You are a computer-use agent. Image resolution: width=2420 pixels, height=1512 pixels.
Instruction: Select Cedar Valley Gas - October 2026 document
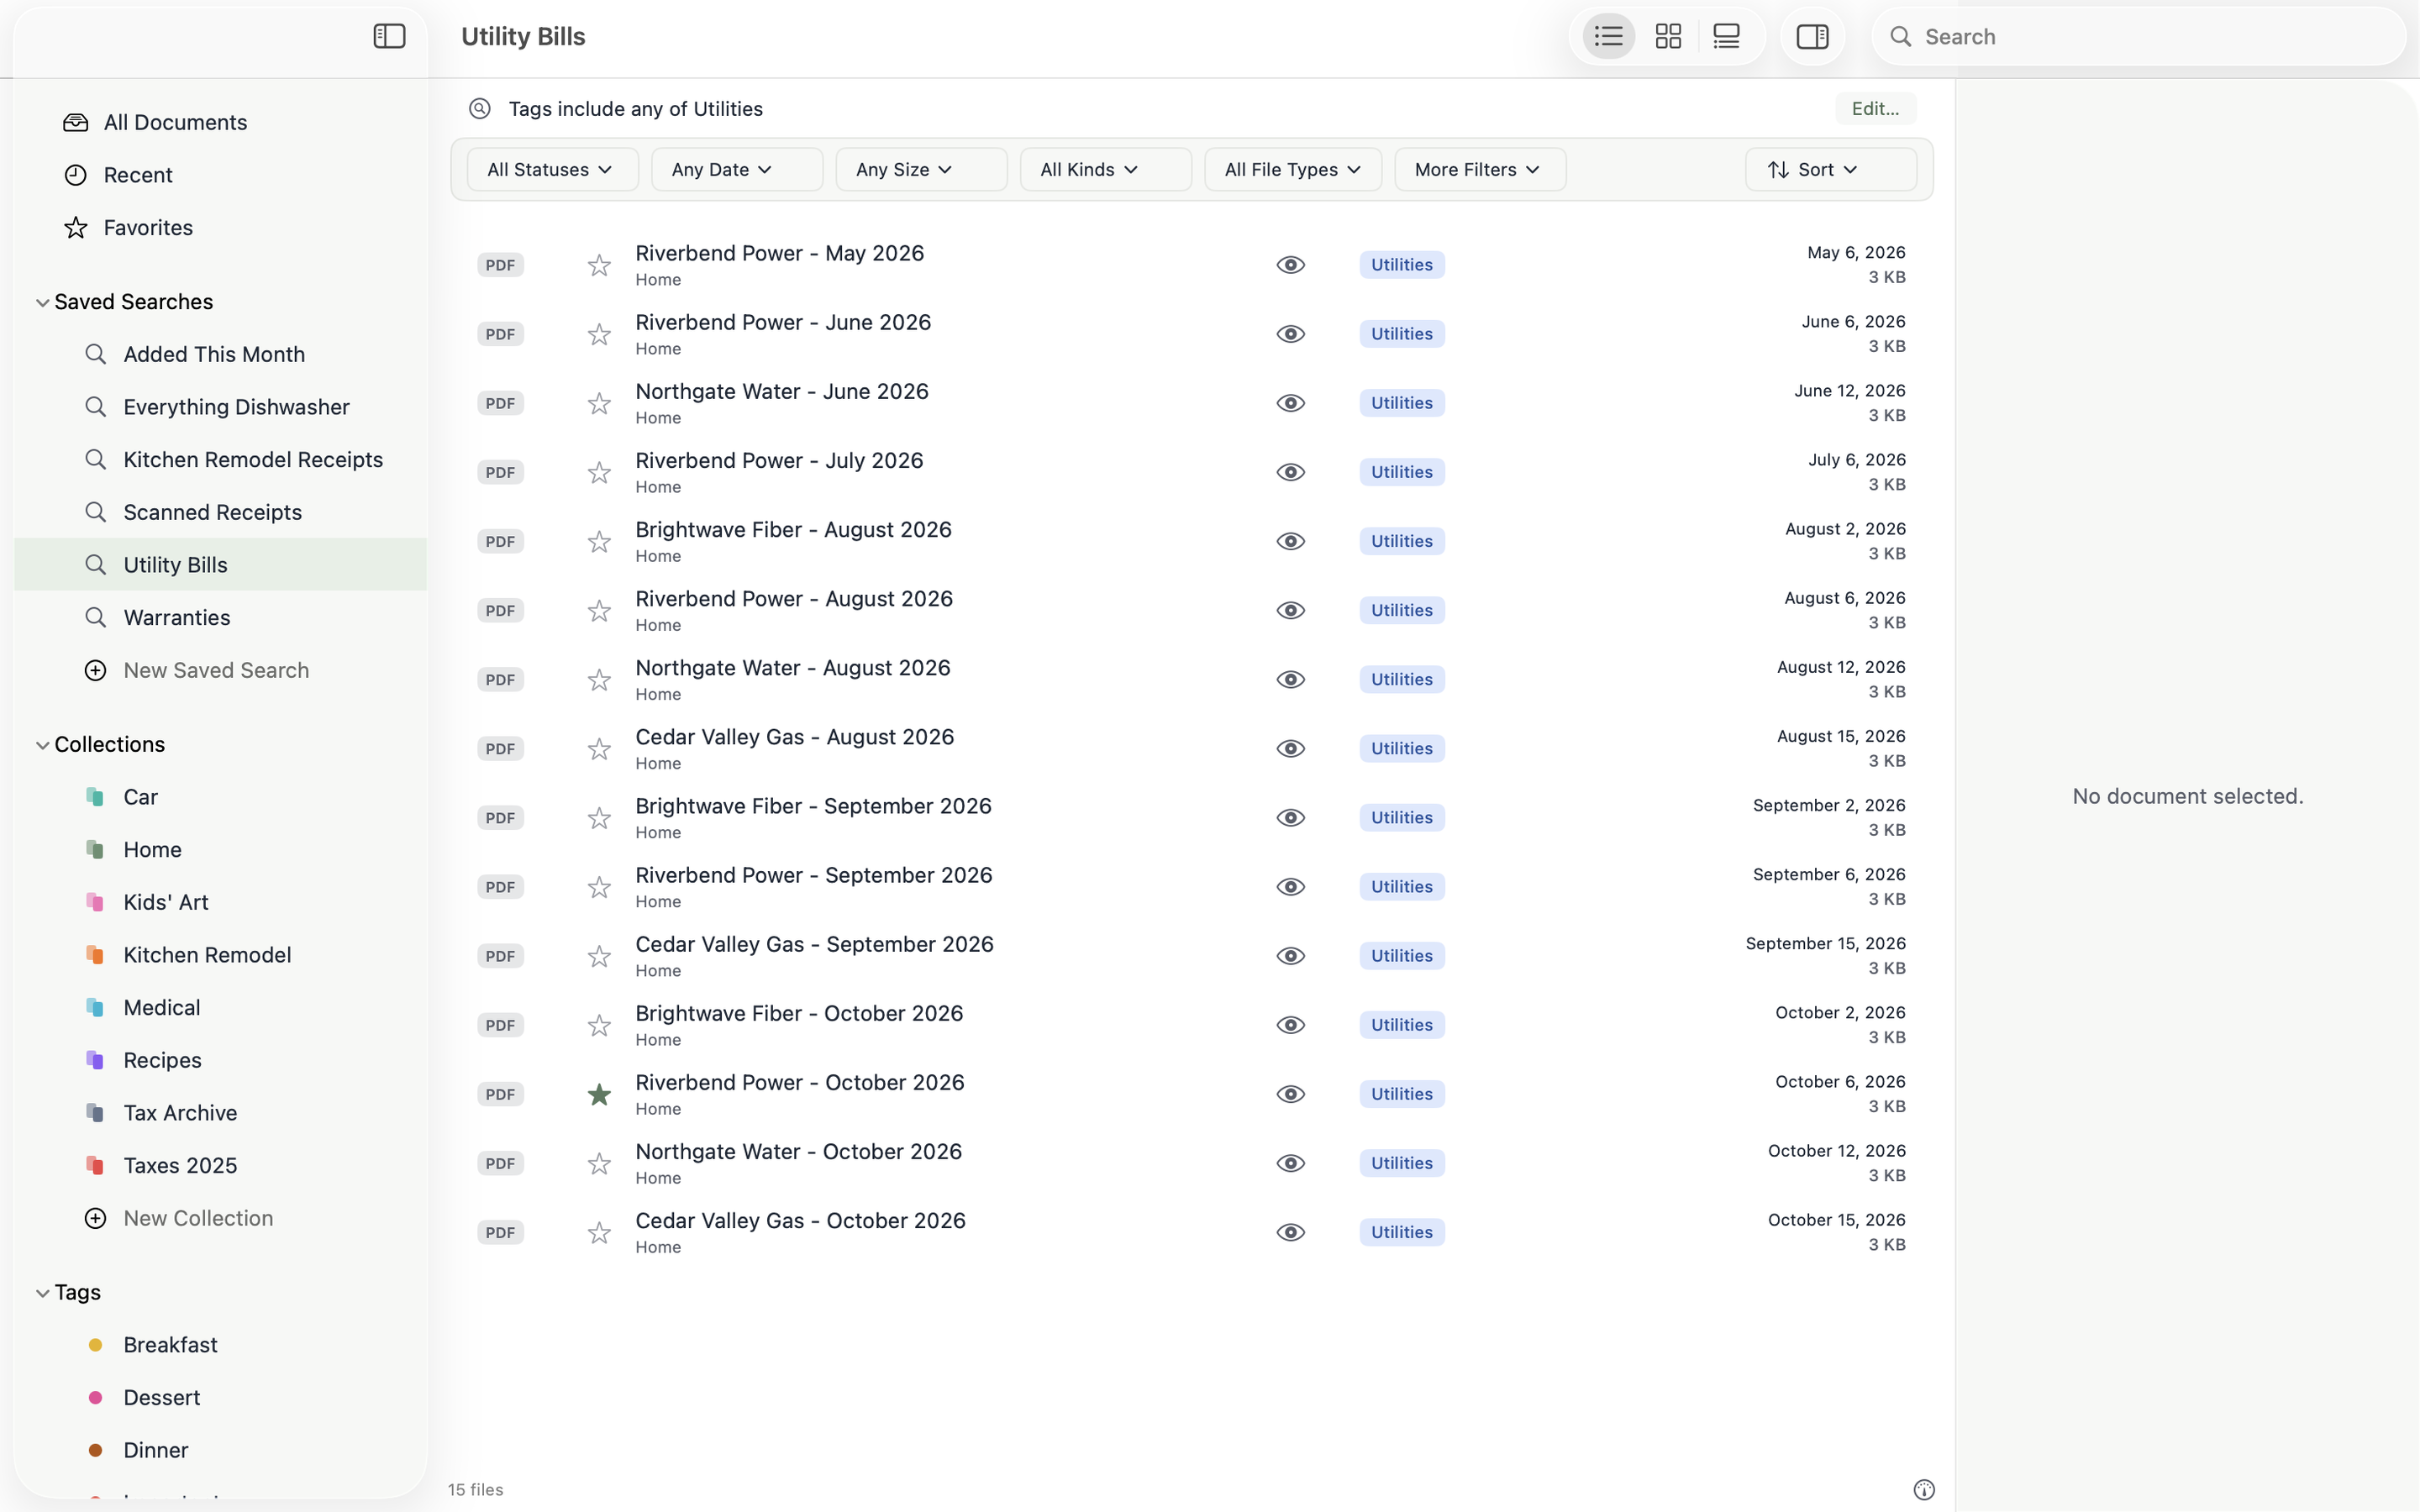click(x=1191, y=1233)
